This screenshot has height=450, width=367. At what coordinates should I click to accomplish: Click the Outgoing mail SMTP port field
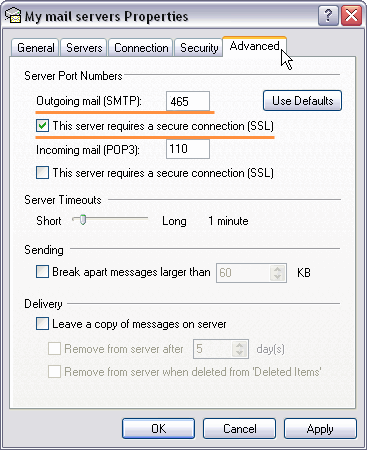click(x=188, y=101)
